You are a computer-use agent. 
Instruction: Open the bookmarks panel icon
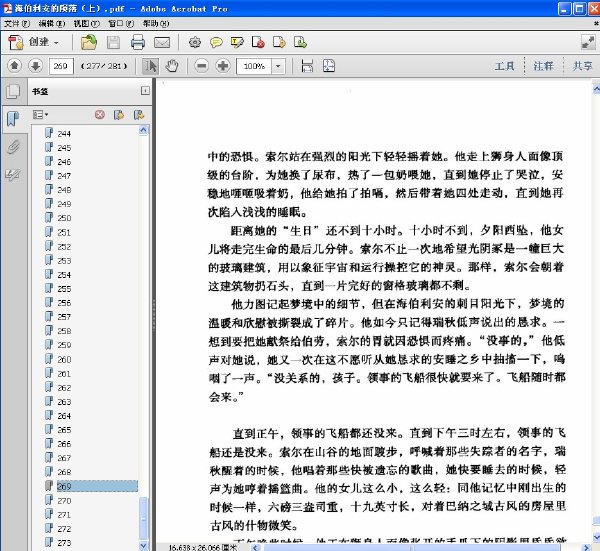pos(13,119)
